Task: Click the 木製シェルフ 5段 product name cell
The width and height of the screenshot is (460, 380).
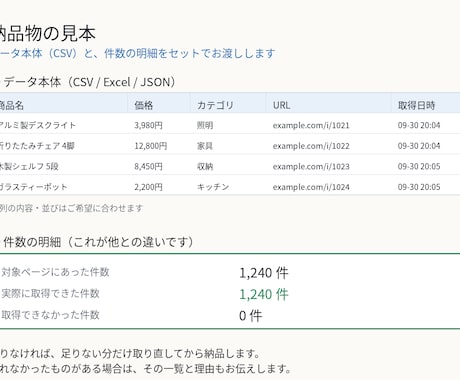Action: tap(29, 166)
